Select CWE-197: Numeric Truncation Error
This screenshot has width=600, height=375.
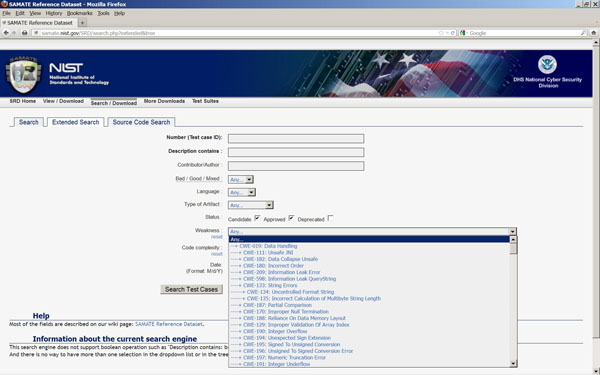pyautogui.click(x=369, y=357)
